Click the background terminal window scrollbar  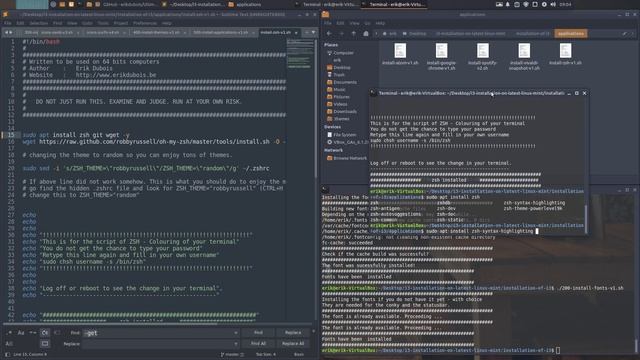(635, 345)
